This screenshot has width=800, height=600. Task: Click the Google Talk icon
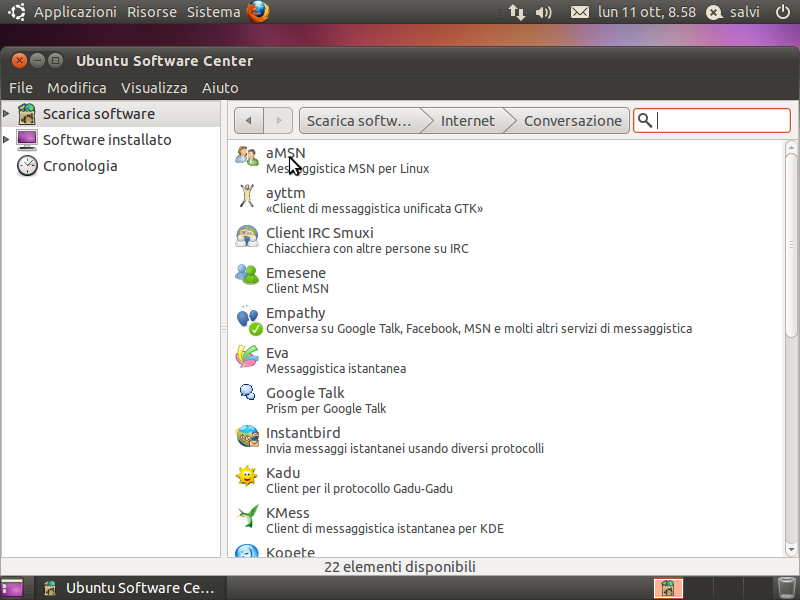tap(247, 392)
